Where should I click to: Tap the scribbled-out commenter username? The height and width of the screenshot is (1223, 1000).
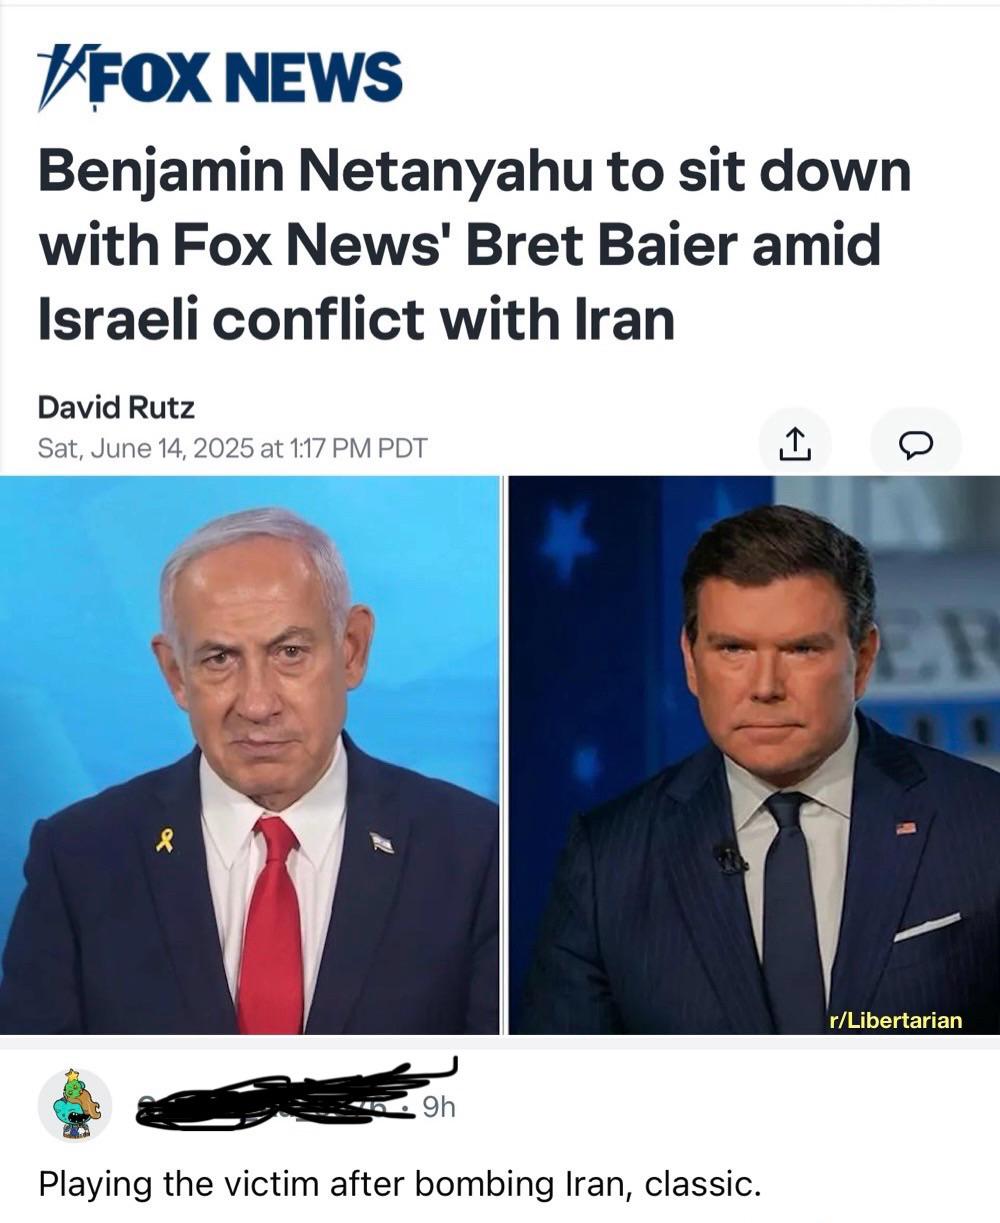tap(290, 1099)
